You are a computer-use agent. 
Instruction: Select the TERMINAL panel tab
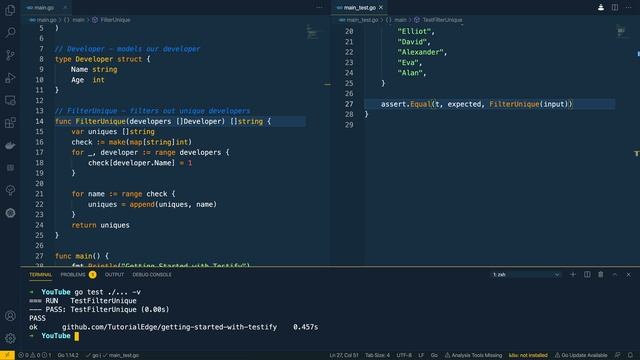pyautogui.click(x=40, y=275)
